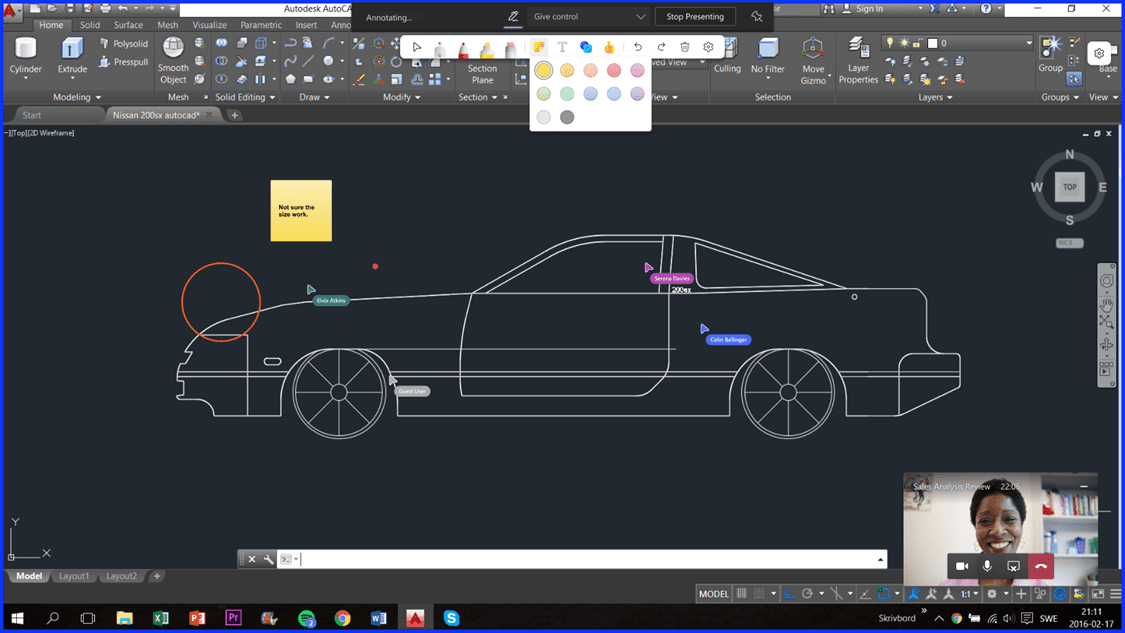The image size is (1125, 633).
Task: Toggle the microphone mute in the call controls
Action: tap(988, 566)
